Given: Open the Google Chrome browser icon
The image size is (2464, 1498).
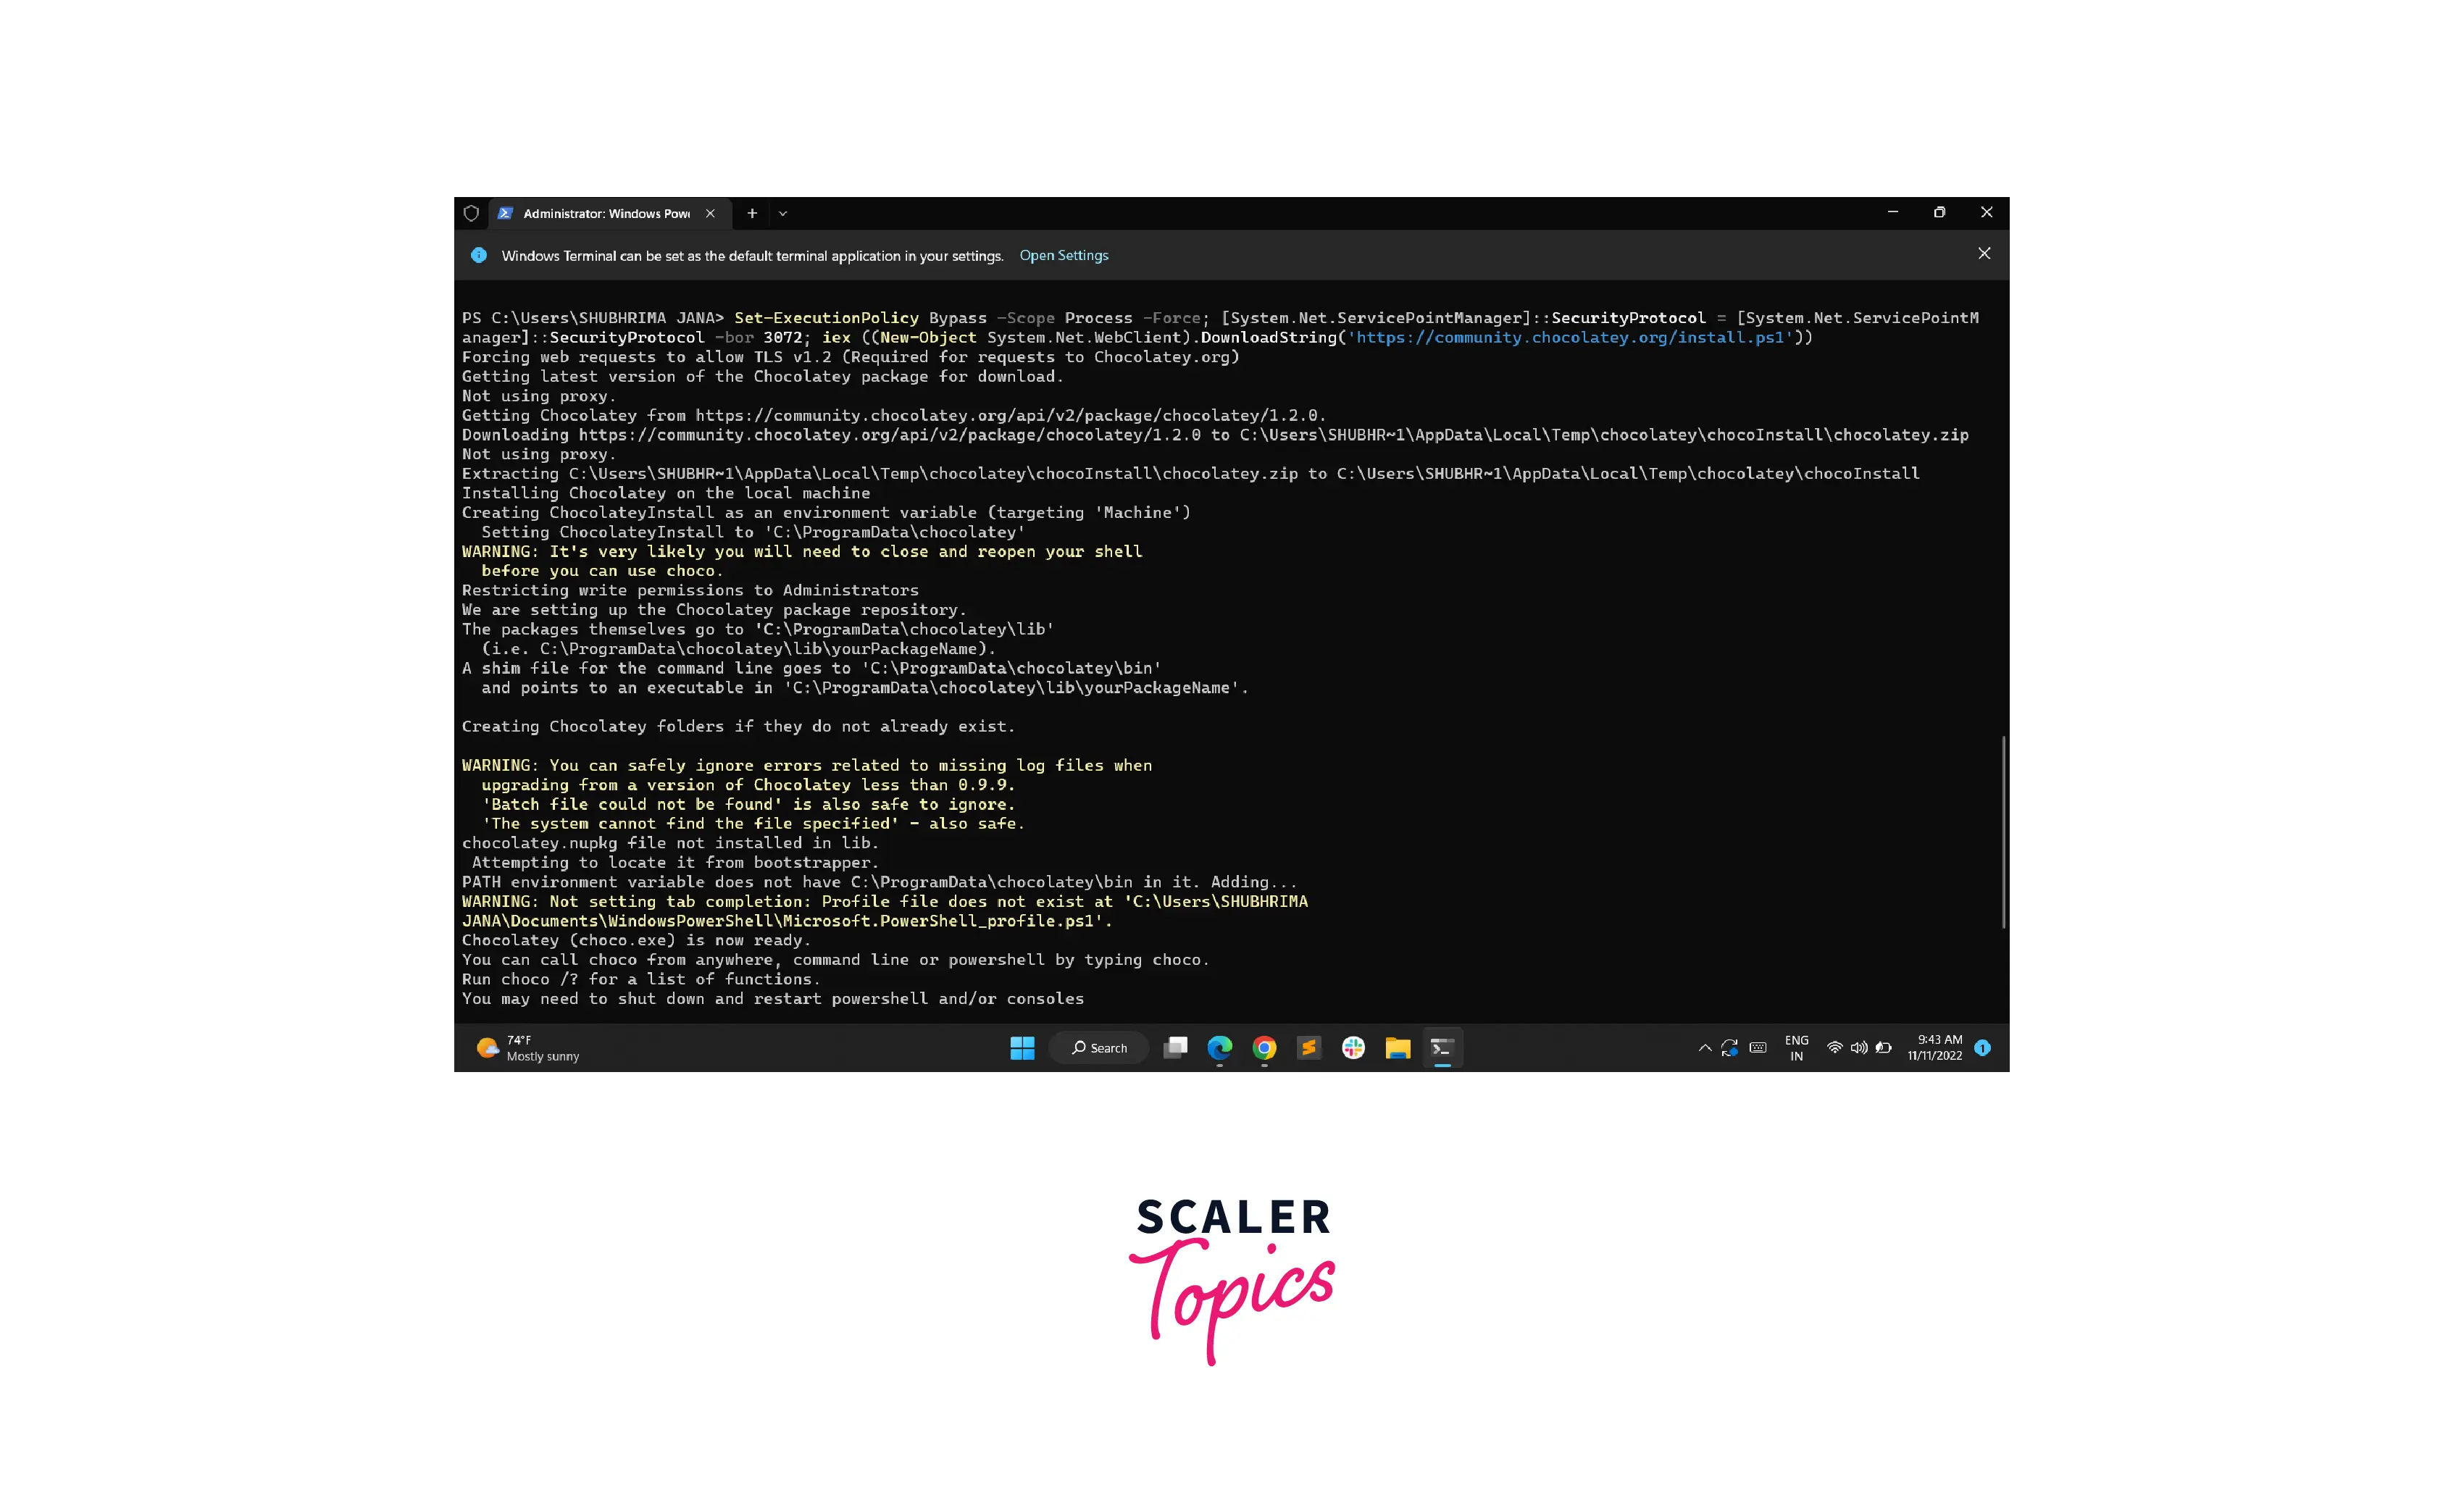Looking at the screenshot, I should coord(1264,1047).
